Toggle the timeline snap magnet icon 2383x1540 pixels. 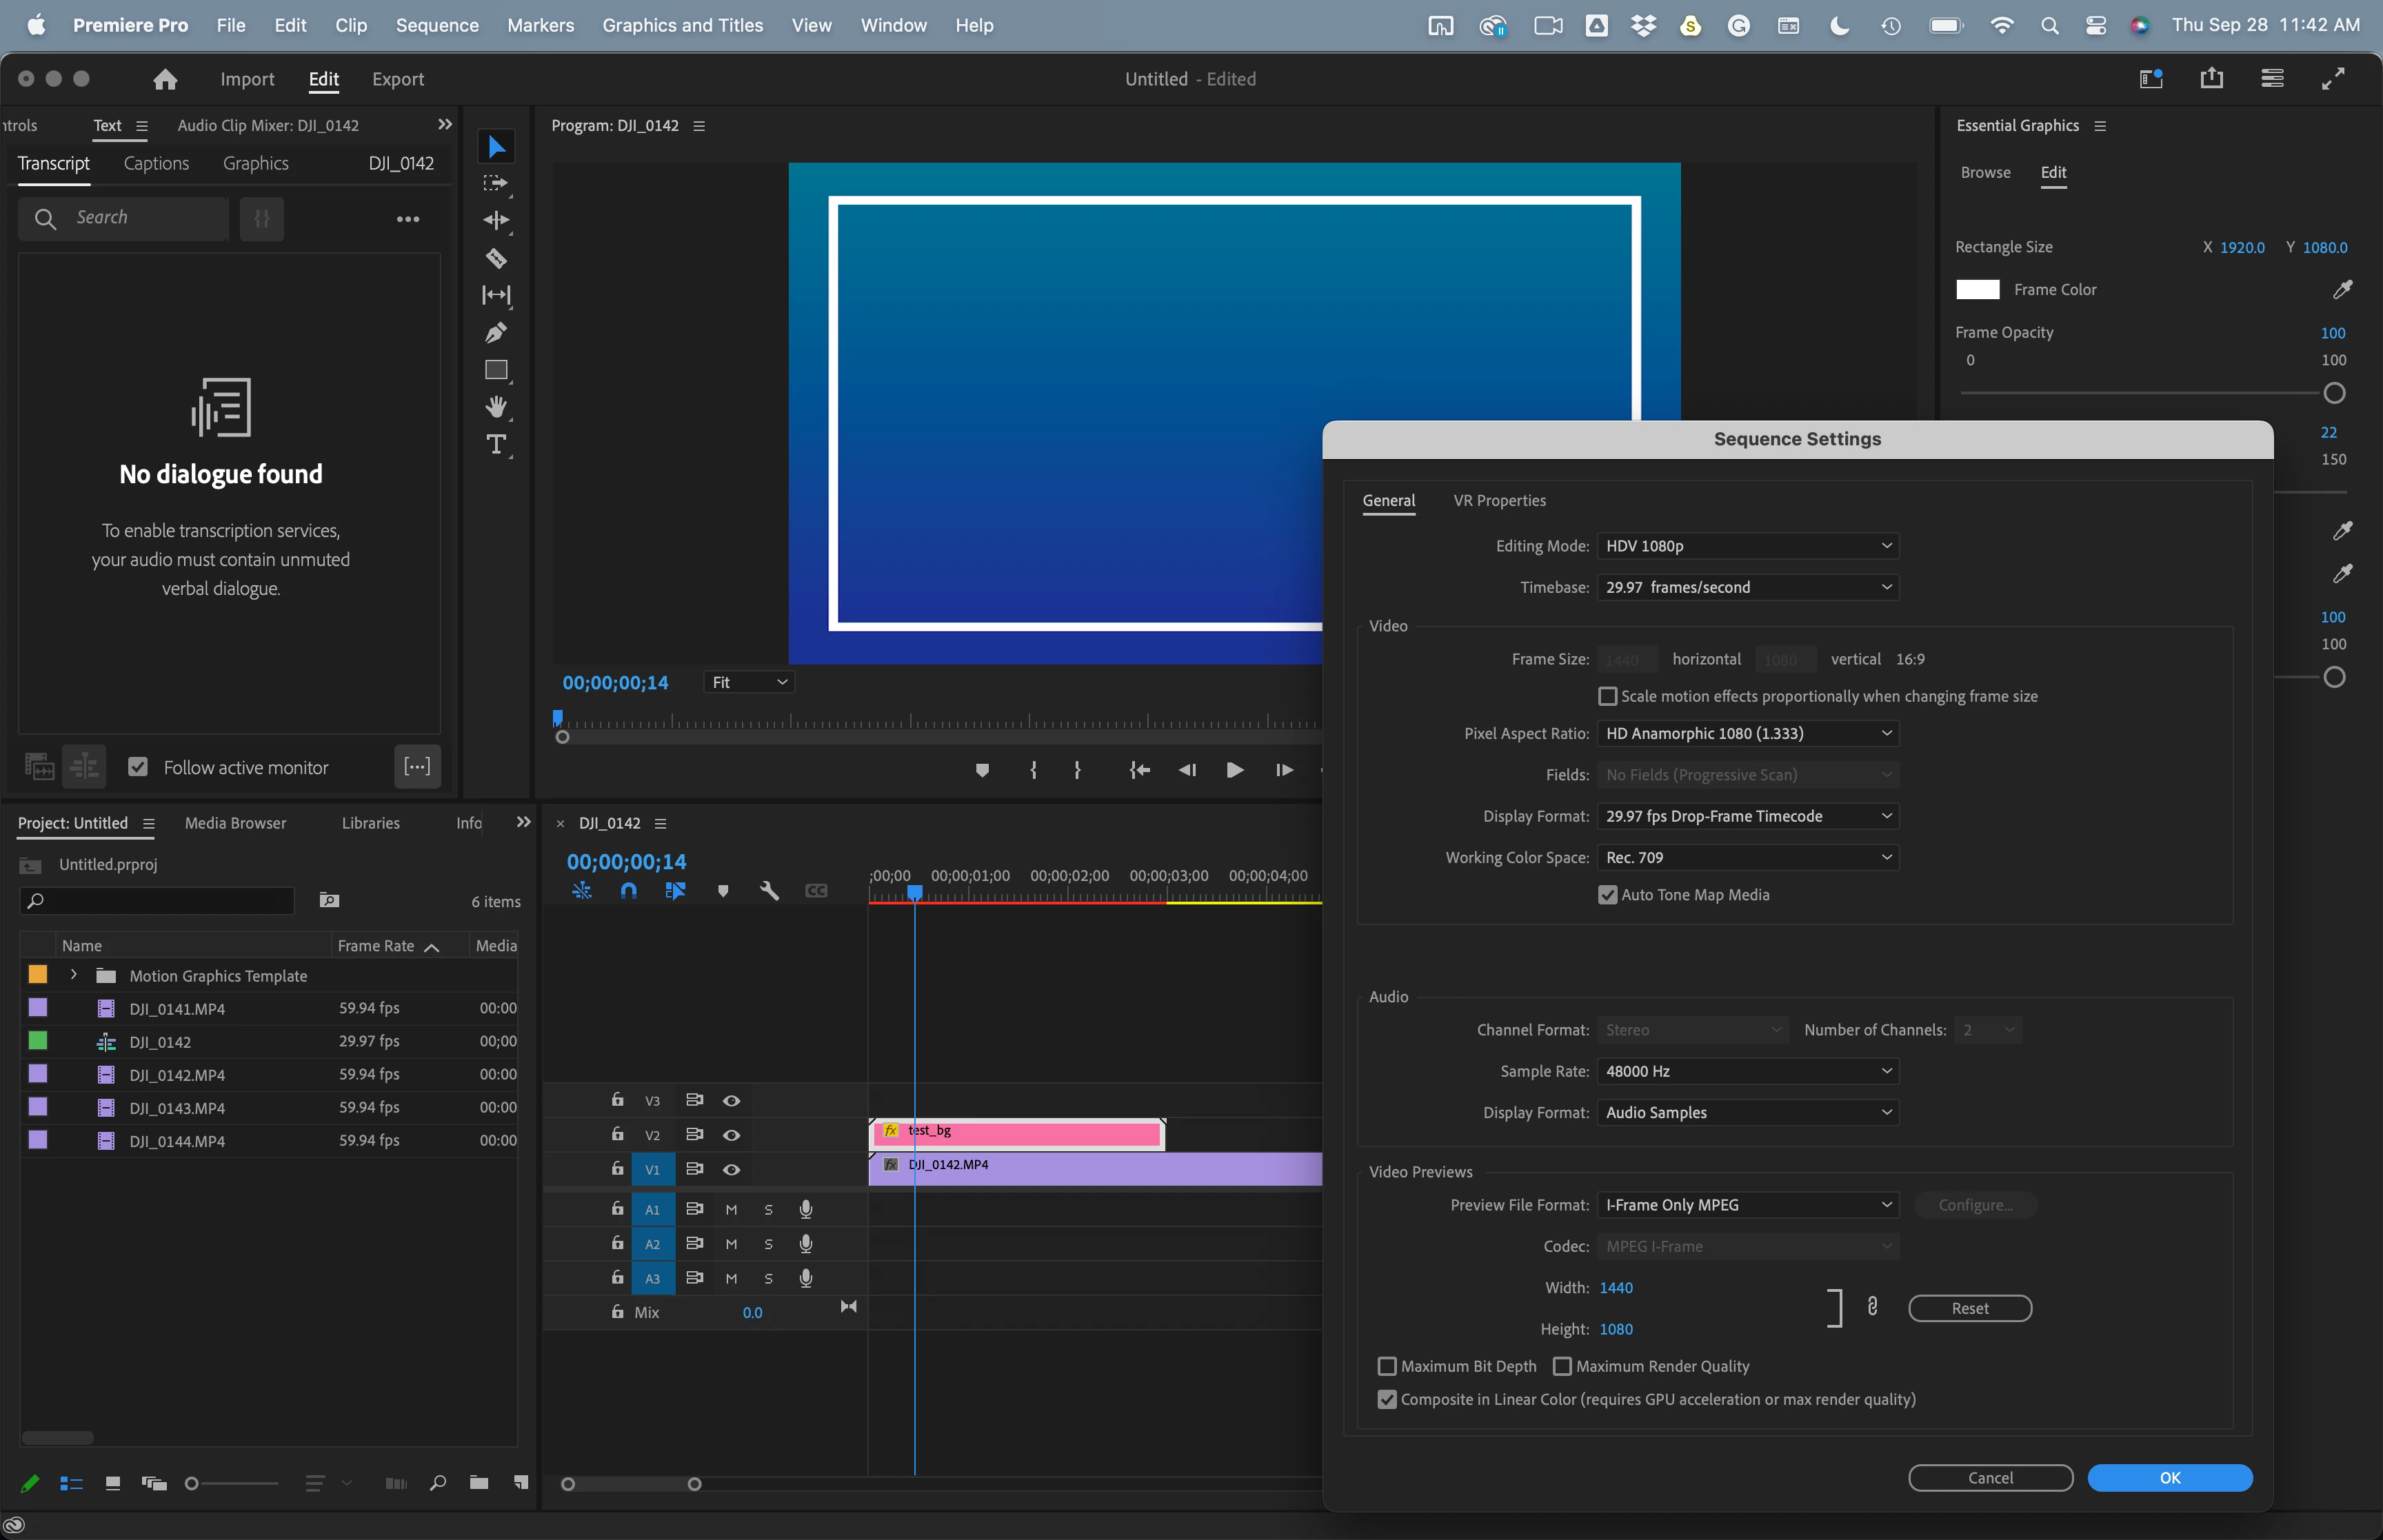click(x=628, y=891)
